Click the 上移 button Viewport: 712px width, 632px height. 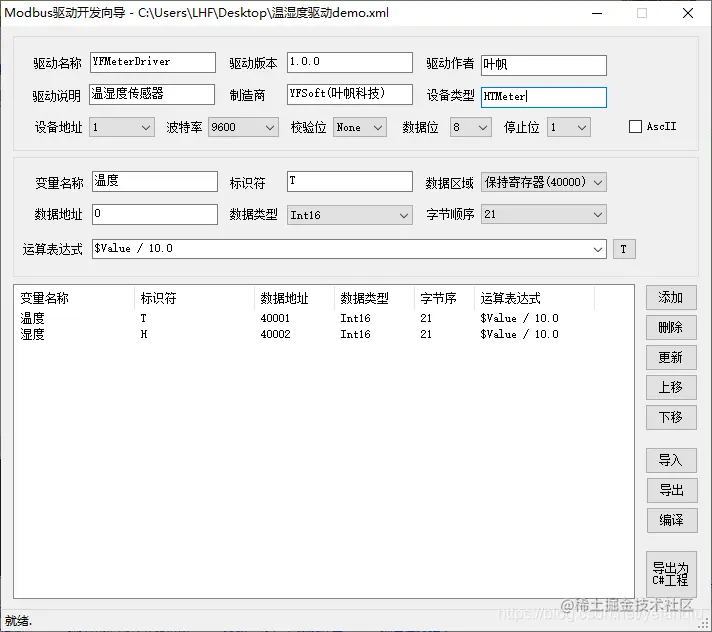(671, 387)
